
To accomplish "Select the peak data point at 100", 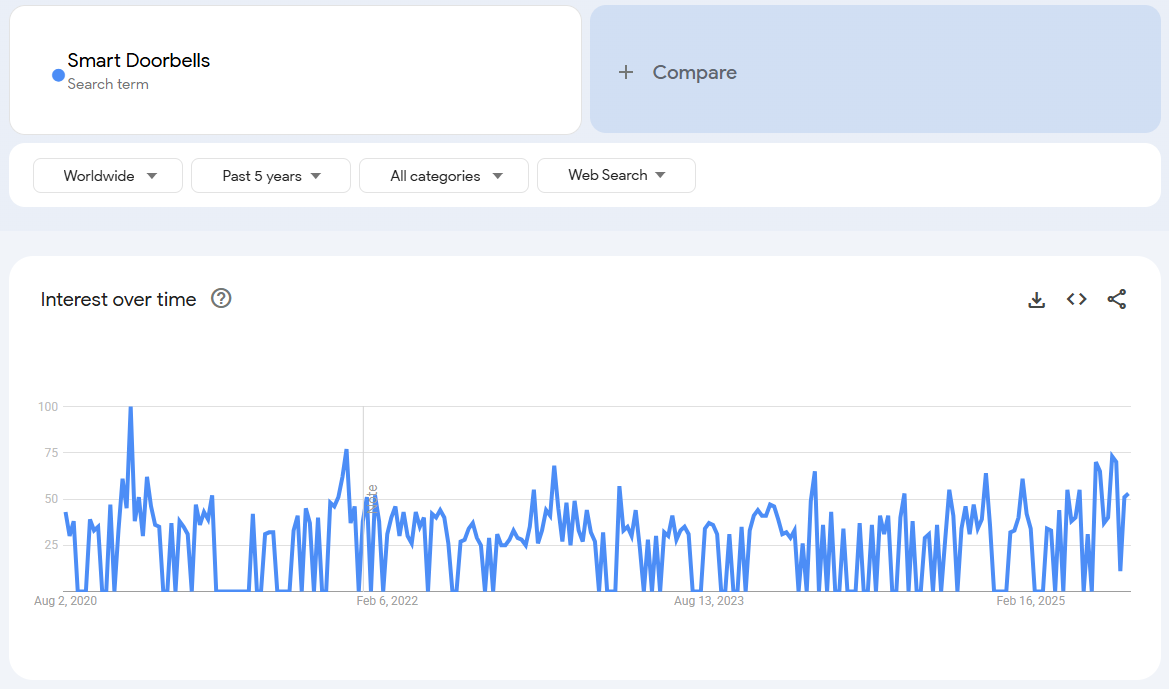I will click(x=130, y=407).
